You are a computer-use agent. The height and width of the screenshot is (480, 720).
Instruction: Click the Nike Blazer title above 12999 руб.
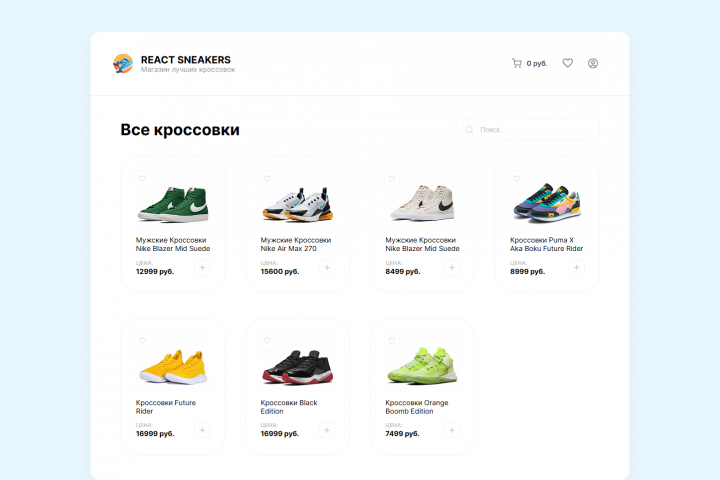173,244
